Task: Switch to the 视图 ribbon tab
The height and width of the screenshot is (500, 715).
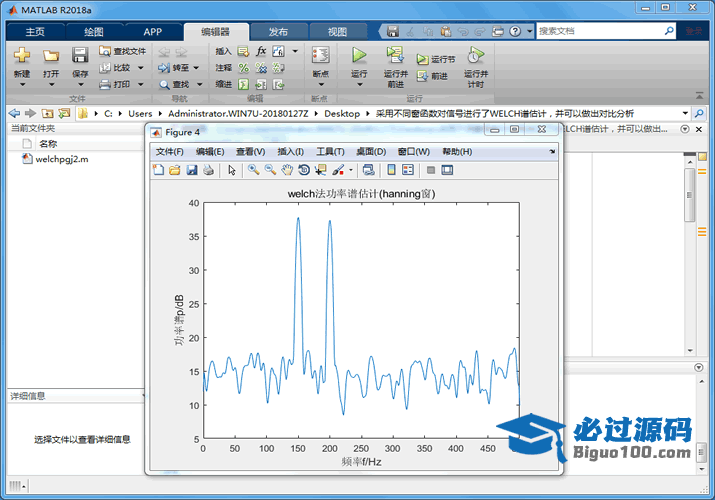Action: pyautogui.click(x=337, y=32)
